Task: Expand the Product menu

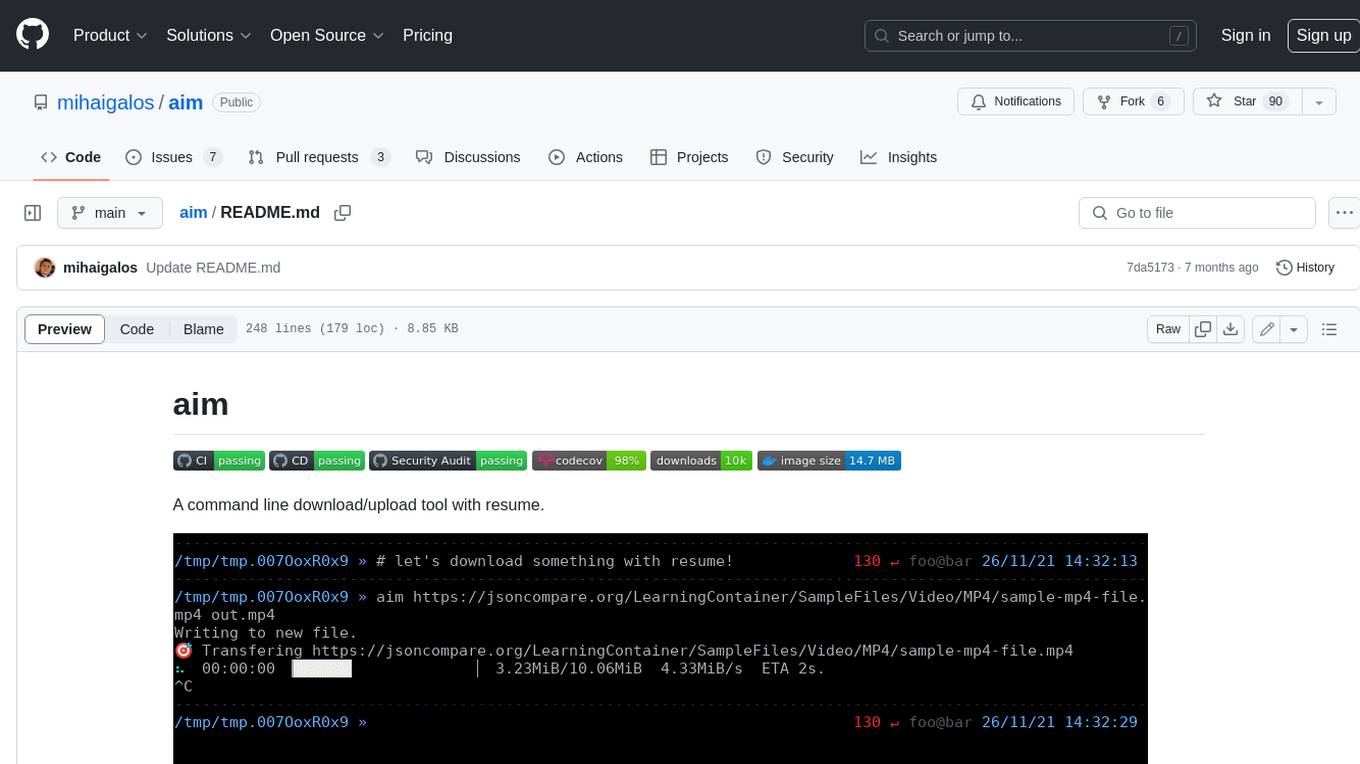Action: click(x=110, y=35)
